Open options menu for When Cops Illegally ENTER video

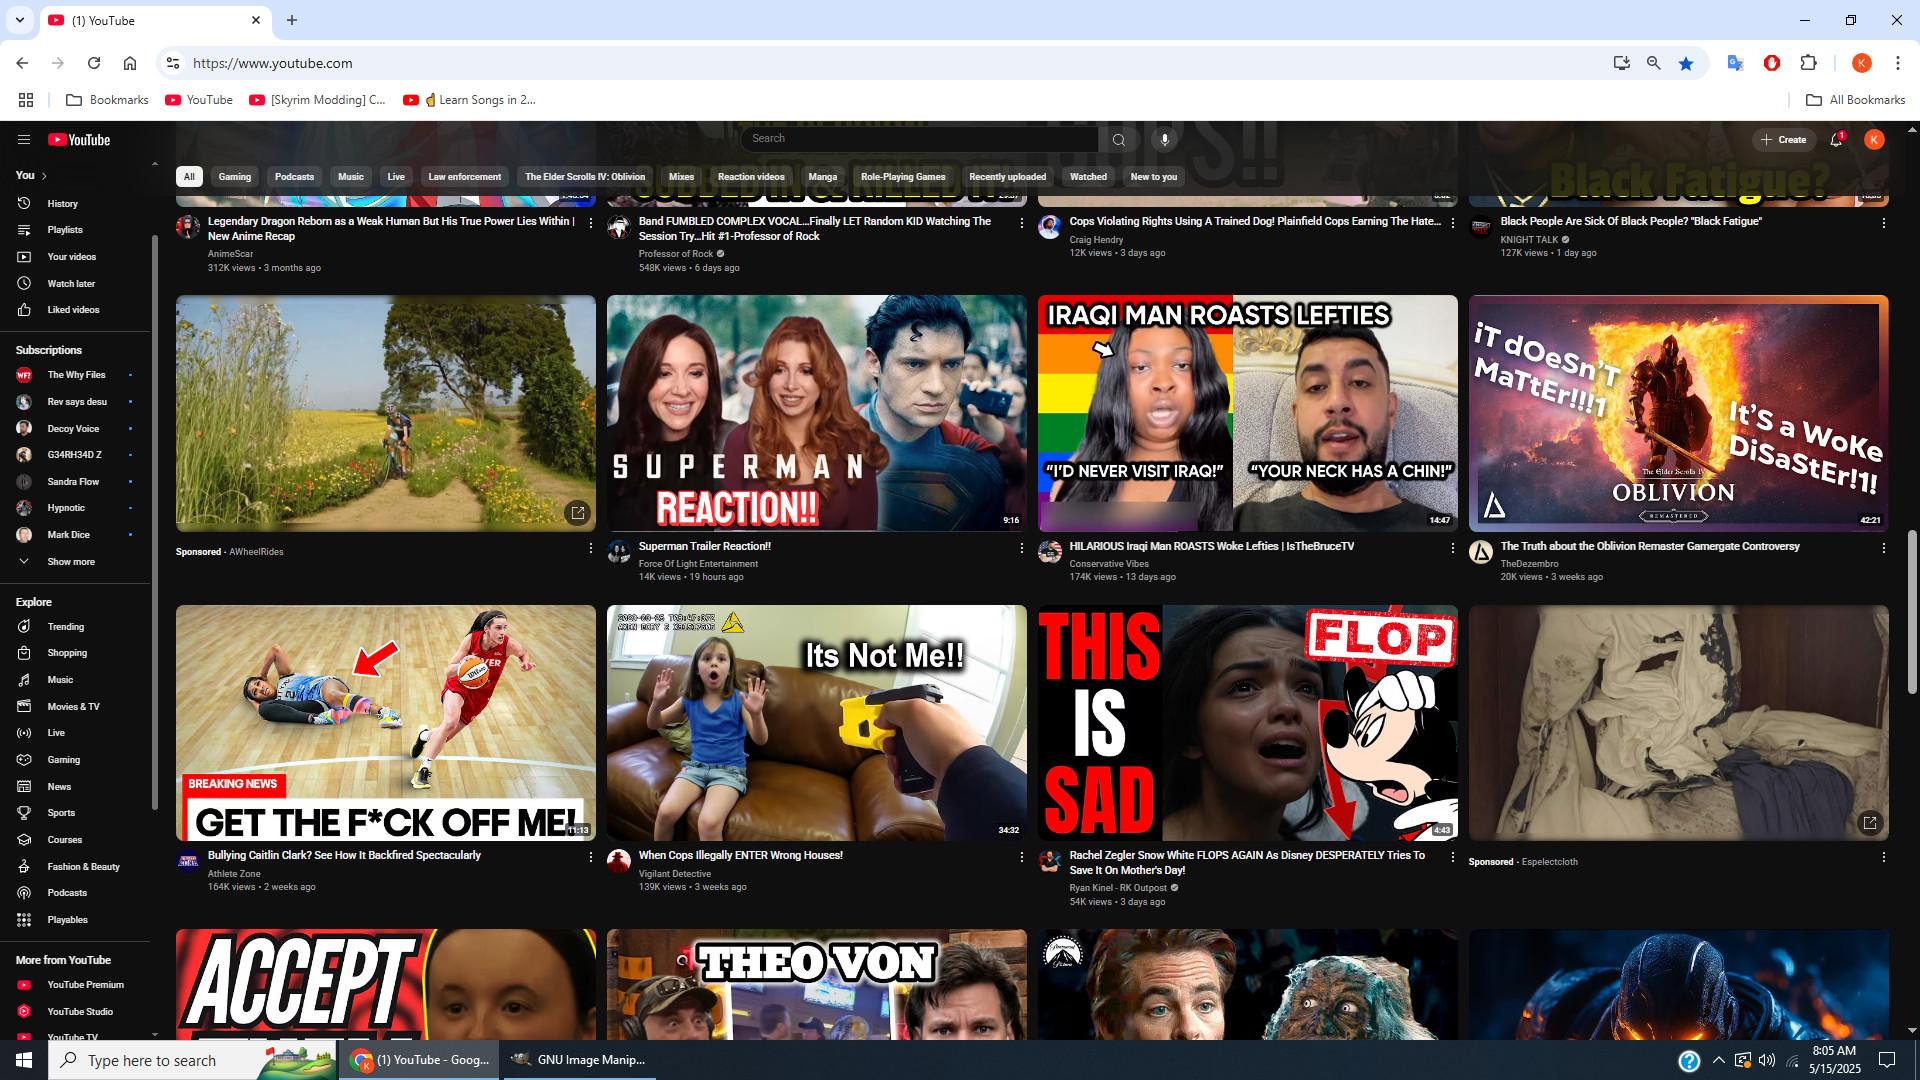[x=1021, y=857]
